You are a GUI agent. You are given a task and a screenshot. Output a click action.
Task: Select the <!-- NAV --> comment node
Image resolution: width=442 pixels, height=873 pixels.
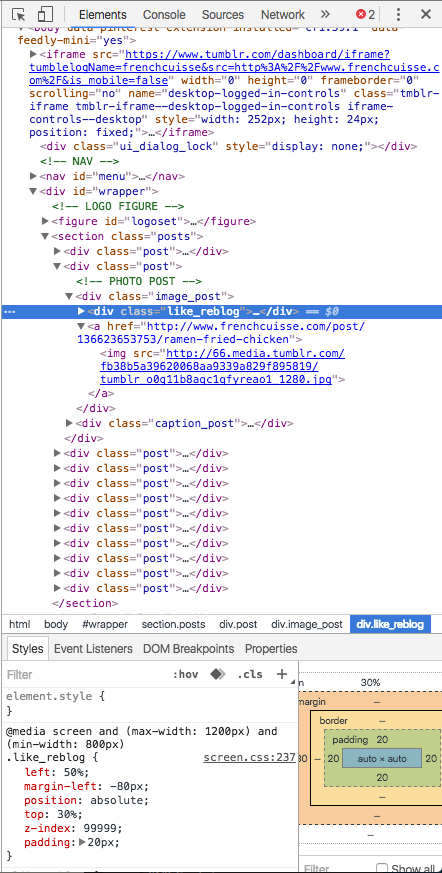80,161
